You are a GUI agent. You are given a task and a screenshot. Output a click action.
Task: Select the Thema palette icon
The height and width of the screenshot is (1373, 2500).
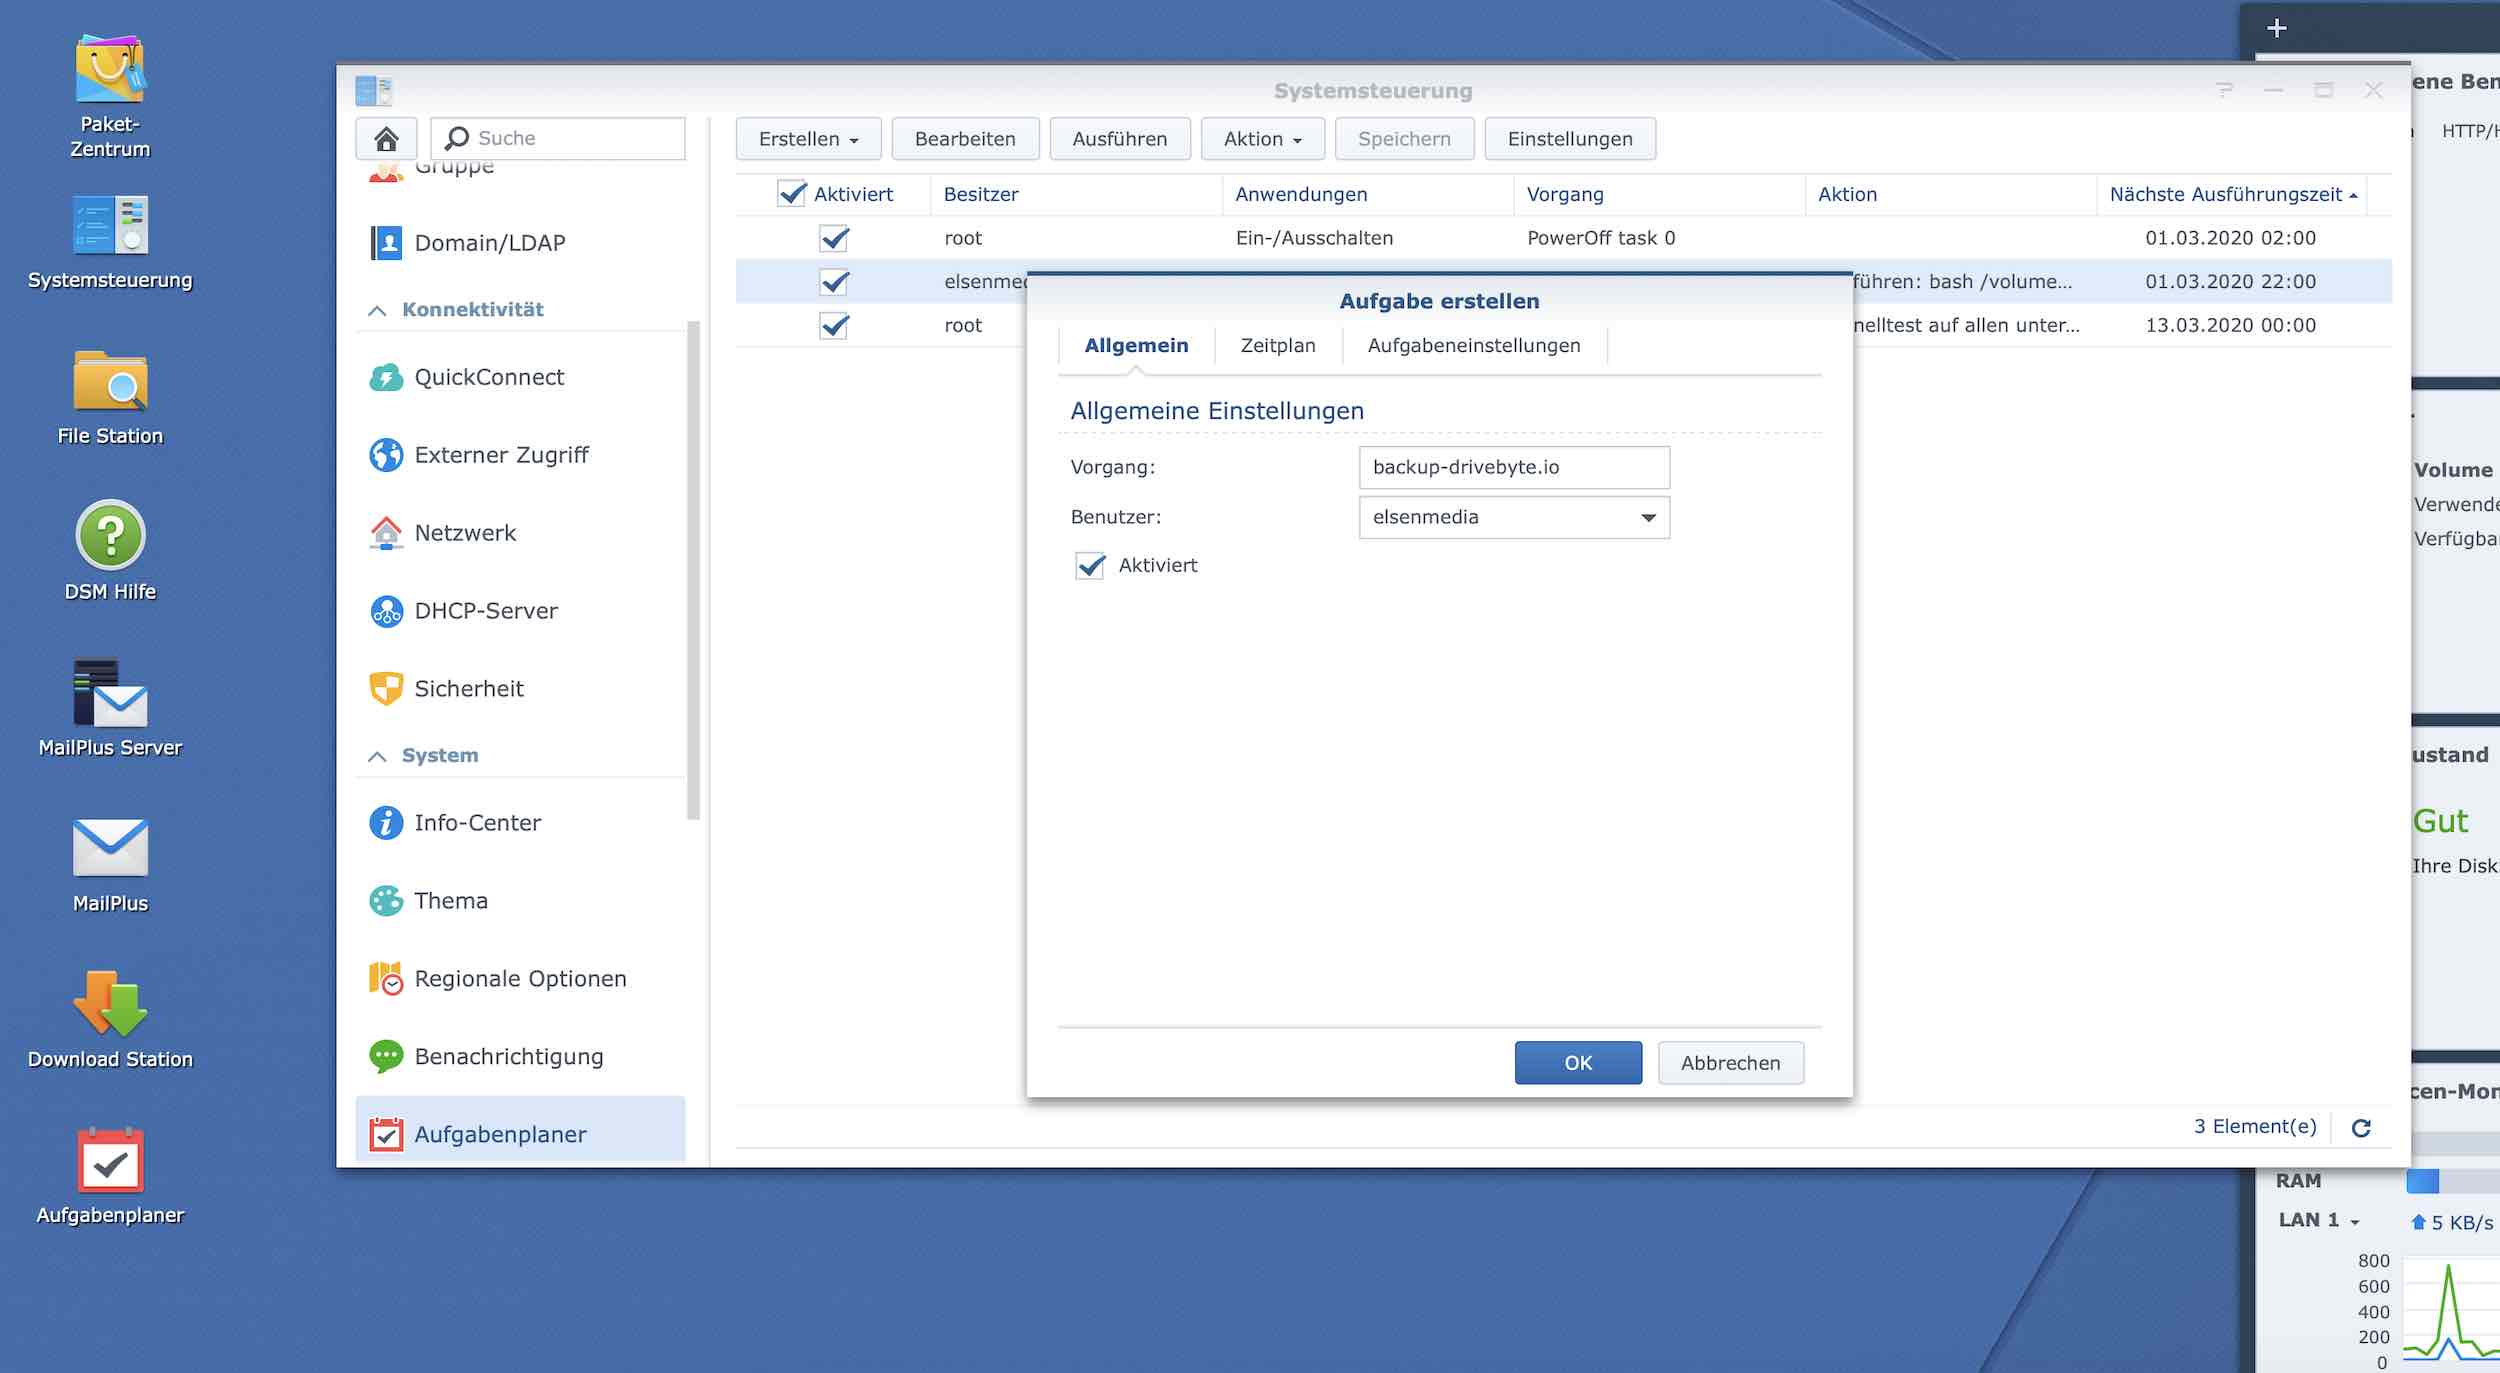pyautogui.click(x=385, y=900)
